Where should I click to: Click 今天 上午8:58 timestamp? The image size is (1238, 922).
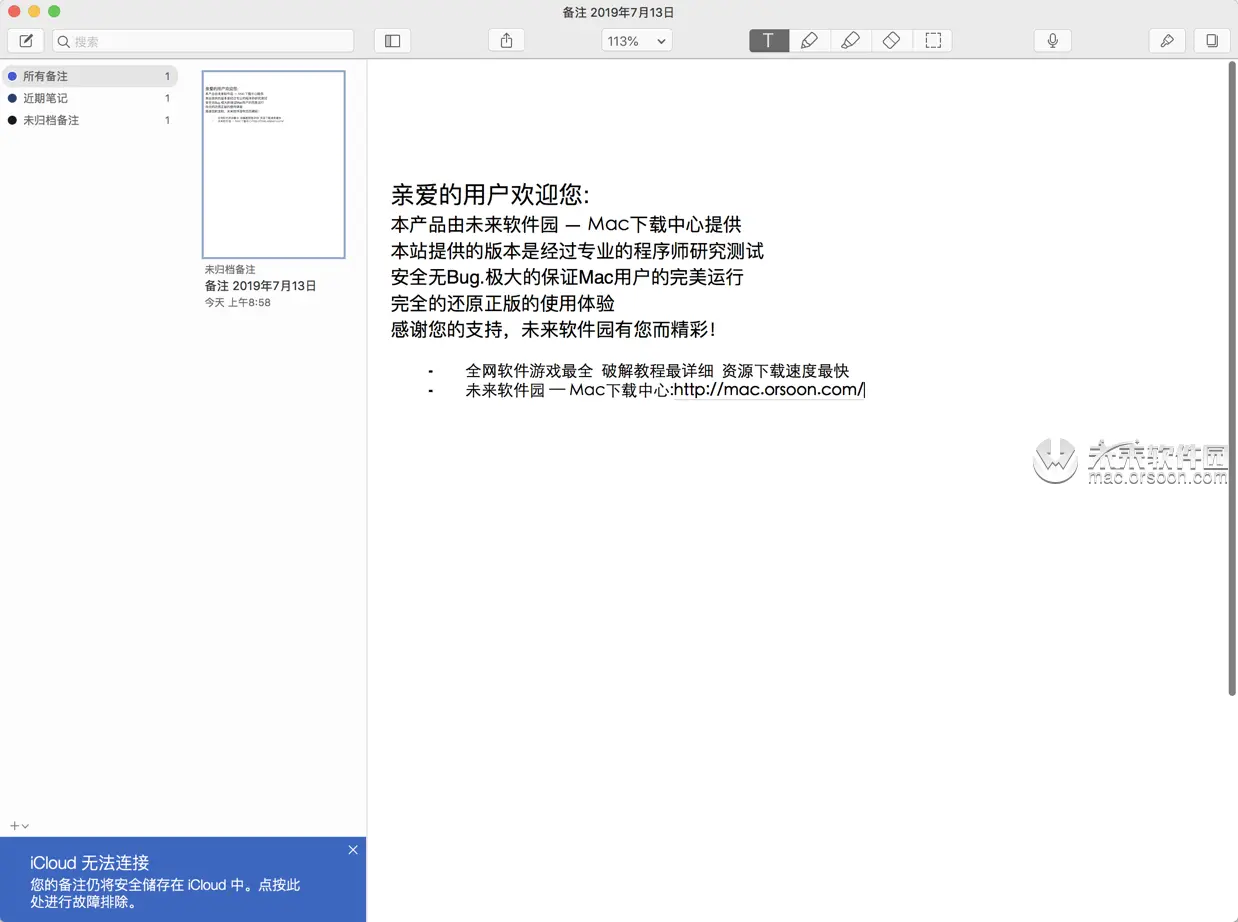tap(238, 302)
